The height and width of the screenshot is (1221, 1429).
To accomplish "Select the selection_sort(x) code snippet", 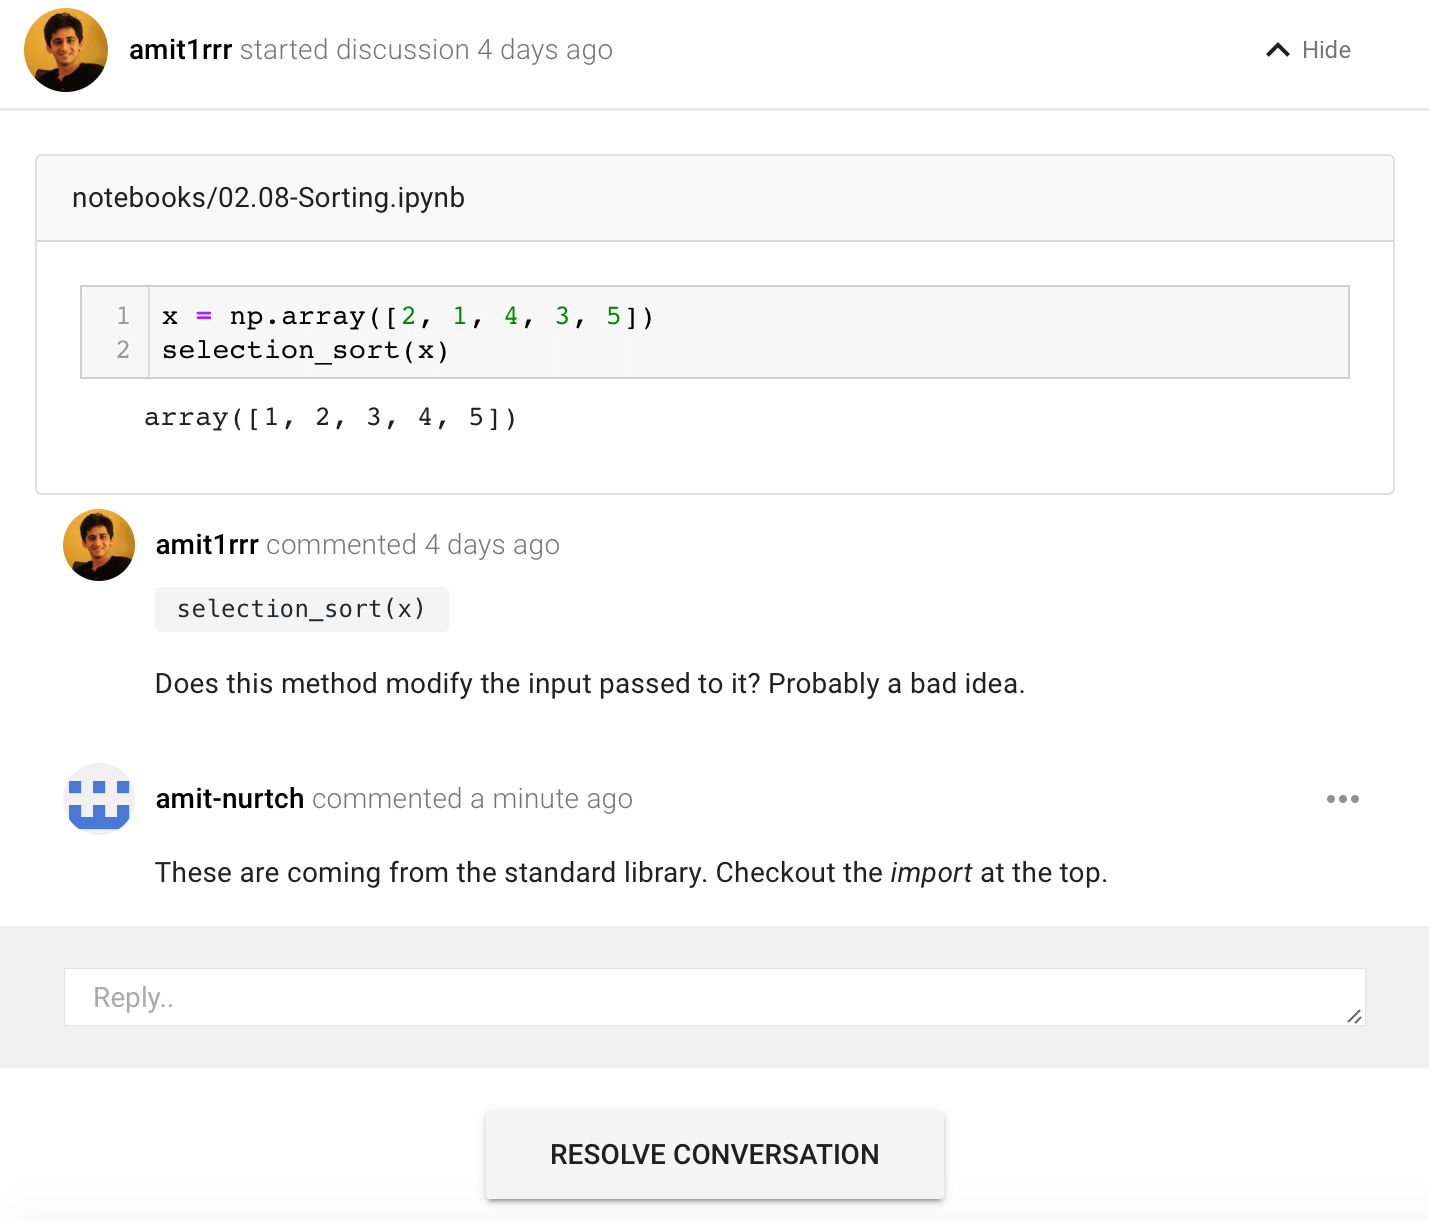I will 301,609.
